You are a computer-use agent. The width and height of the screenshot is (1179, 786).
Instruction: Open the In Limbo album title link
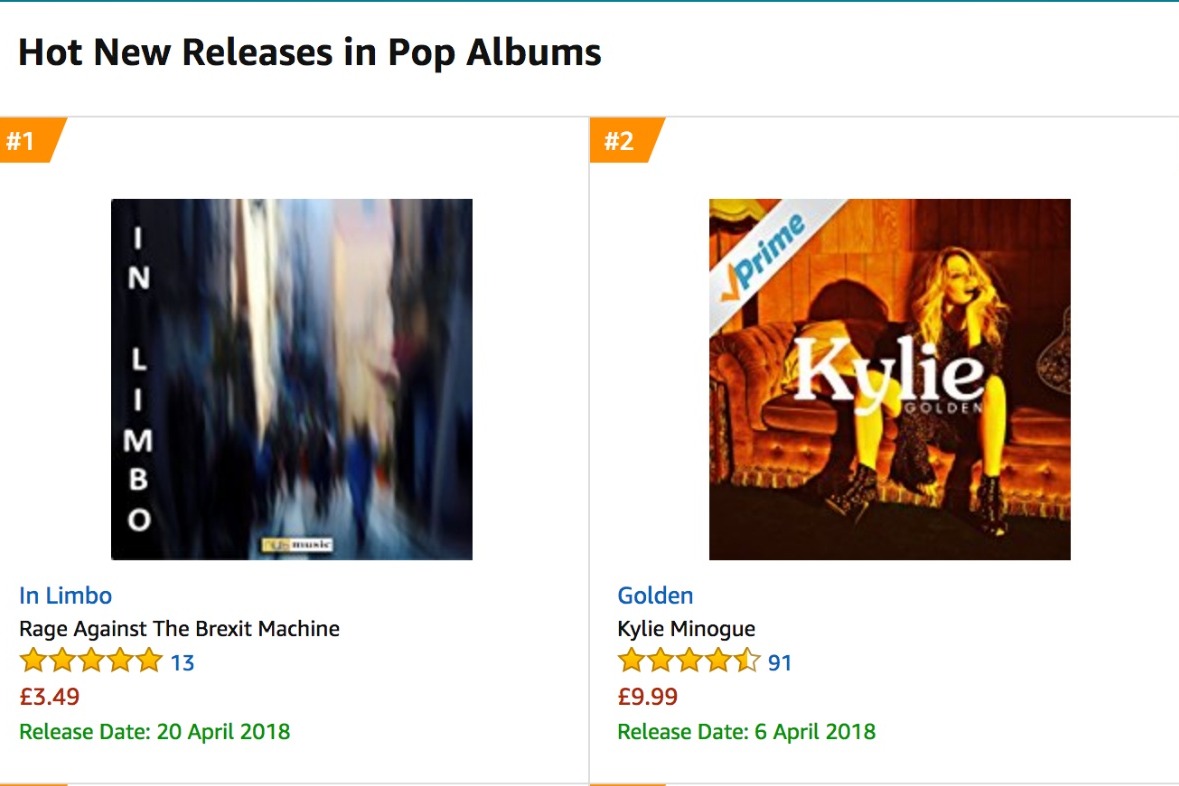click(65, 595)
